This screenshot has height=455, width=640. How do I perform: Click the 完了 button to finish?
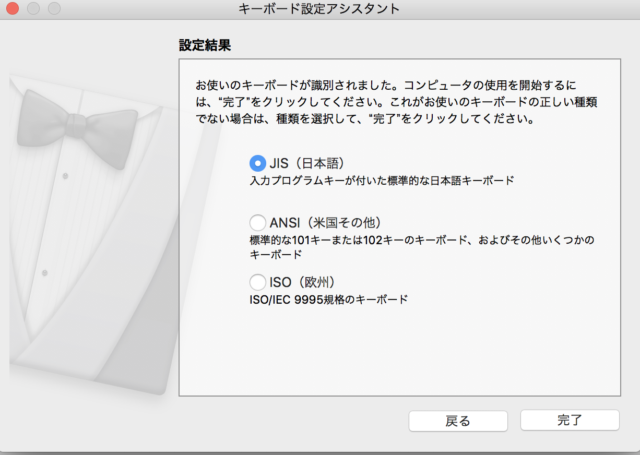569,420
